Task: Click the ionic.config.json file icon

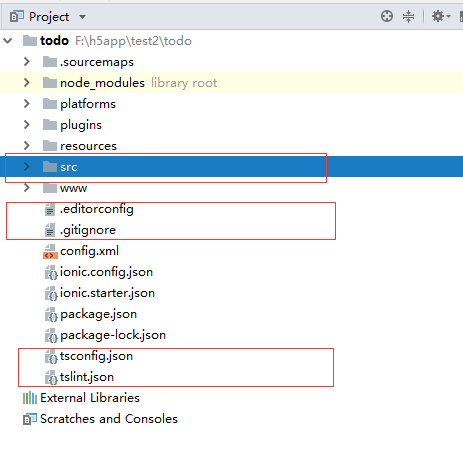Action: 51,272
